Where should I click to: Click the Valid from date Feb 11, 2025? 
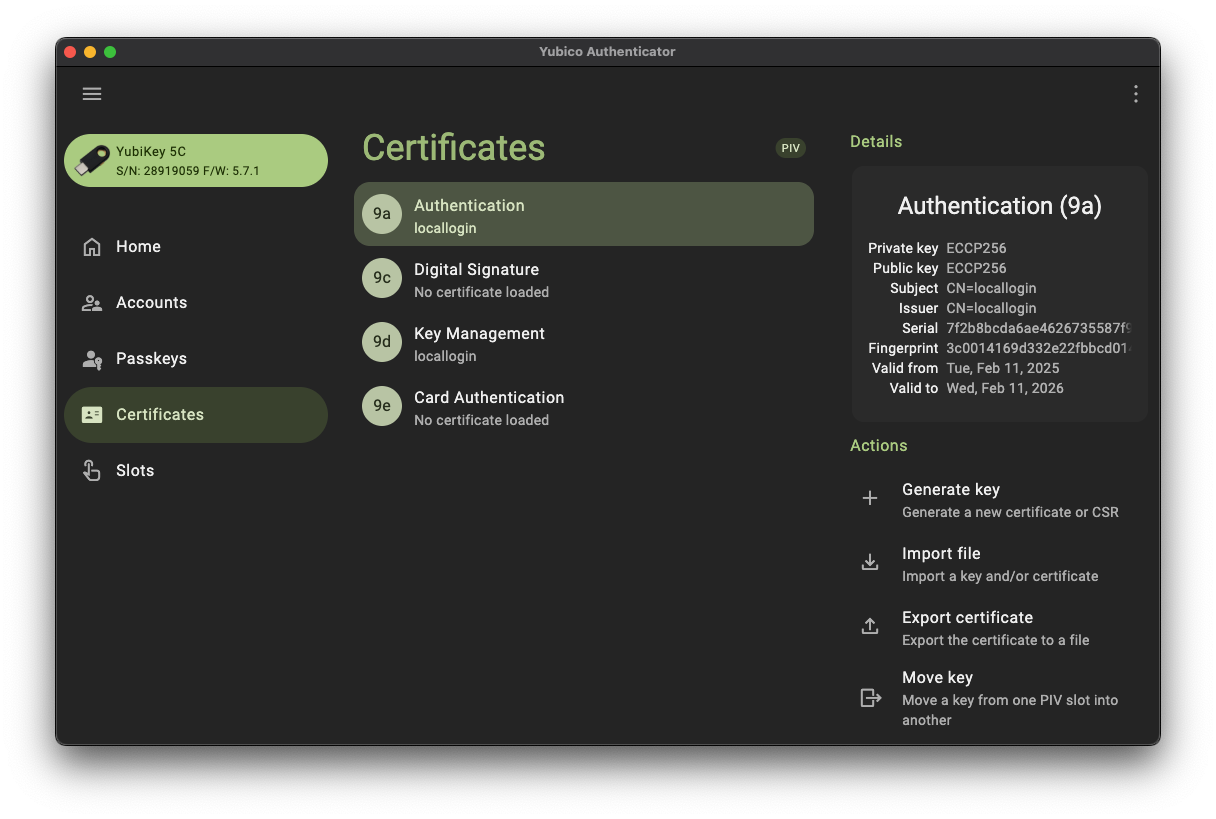(x=1003, y=368)
